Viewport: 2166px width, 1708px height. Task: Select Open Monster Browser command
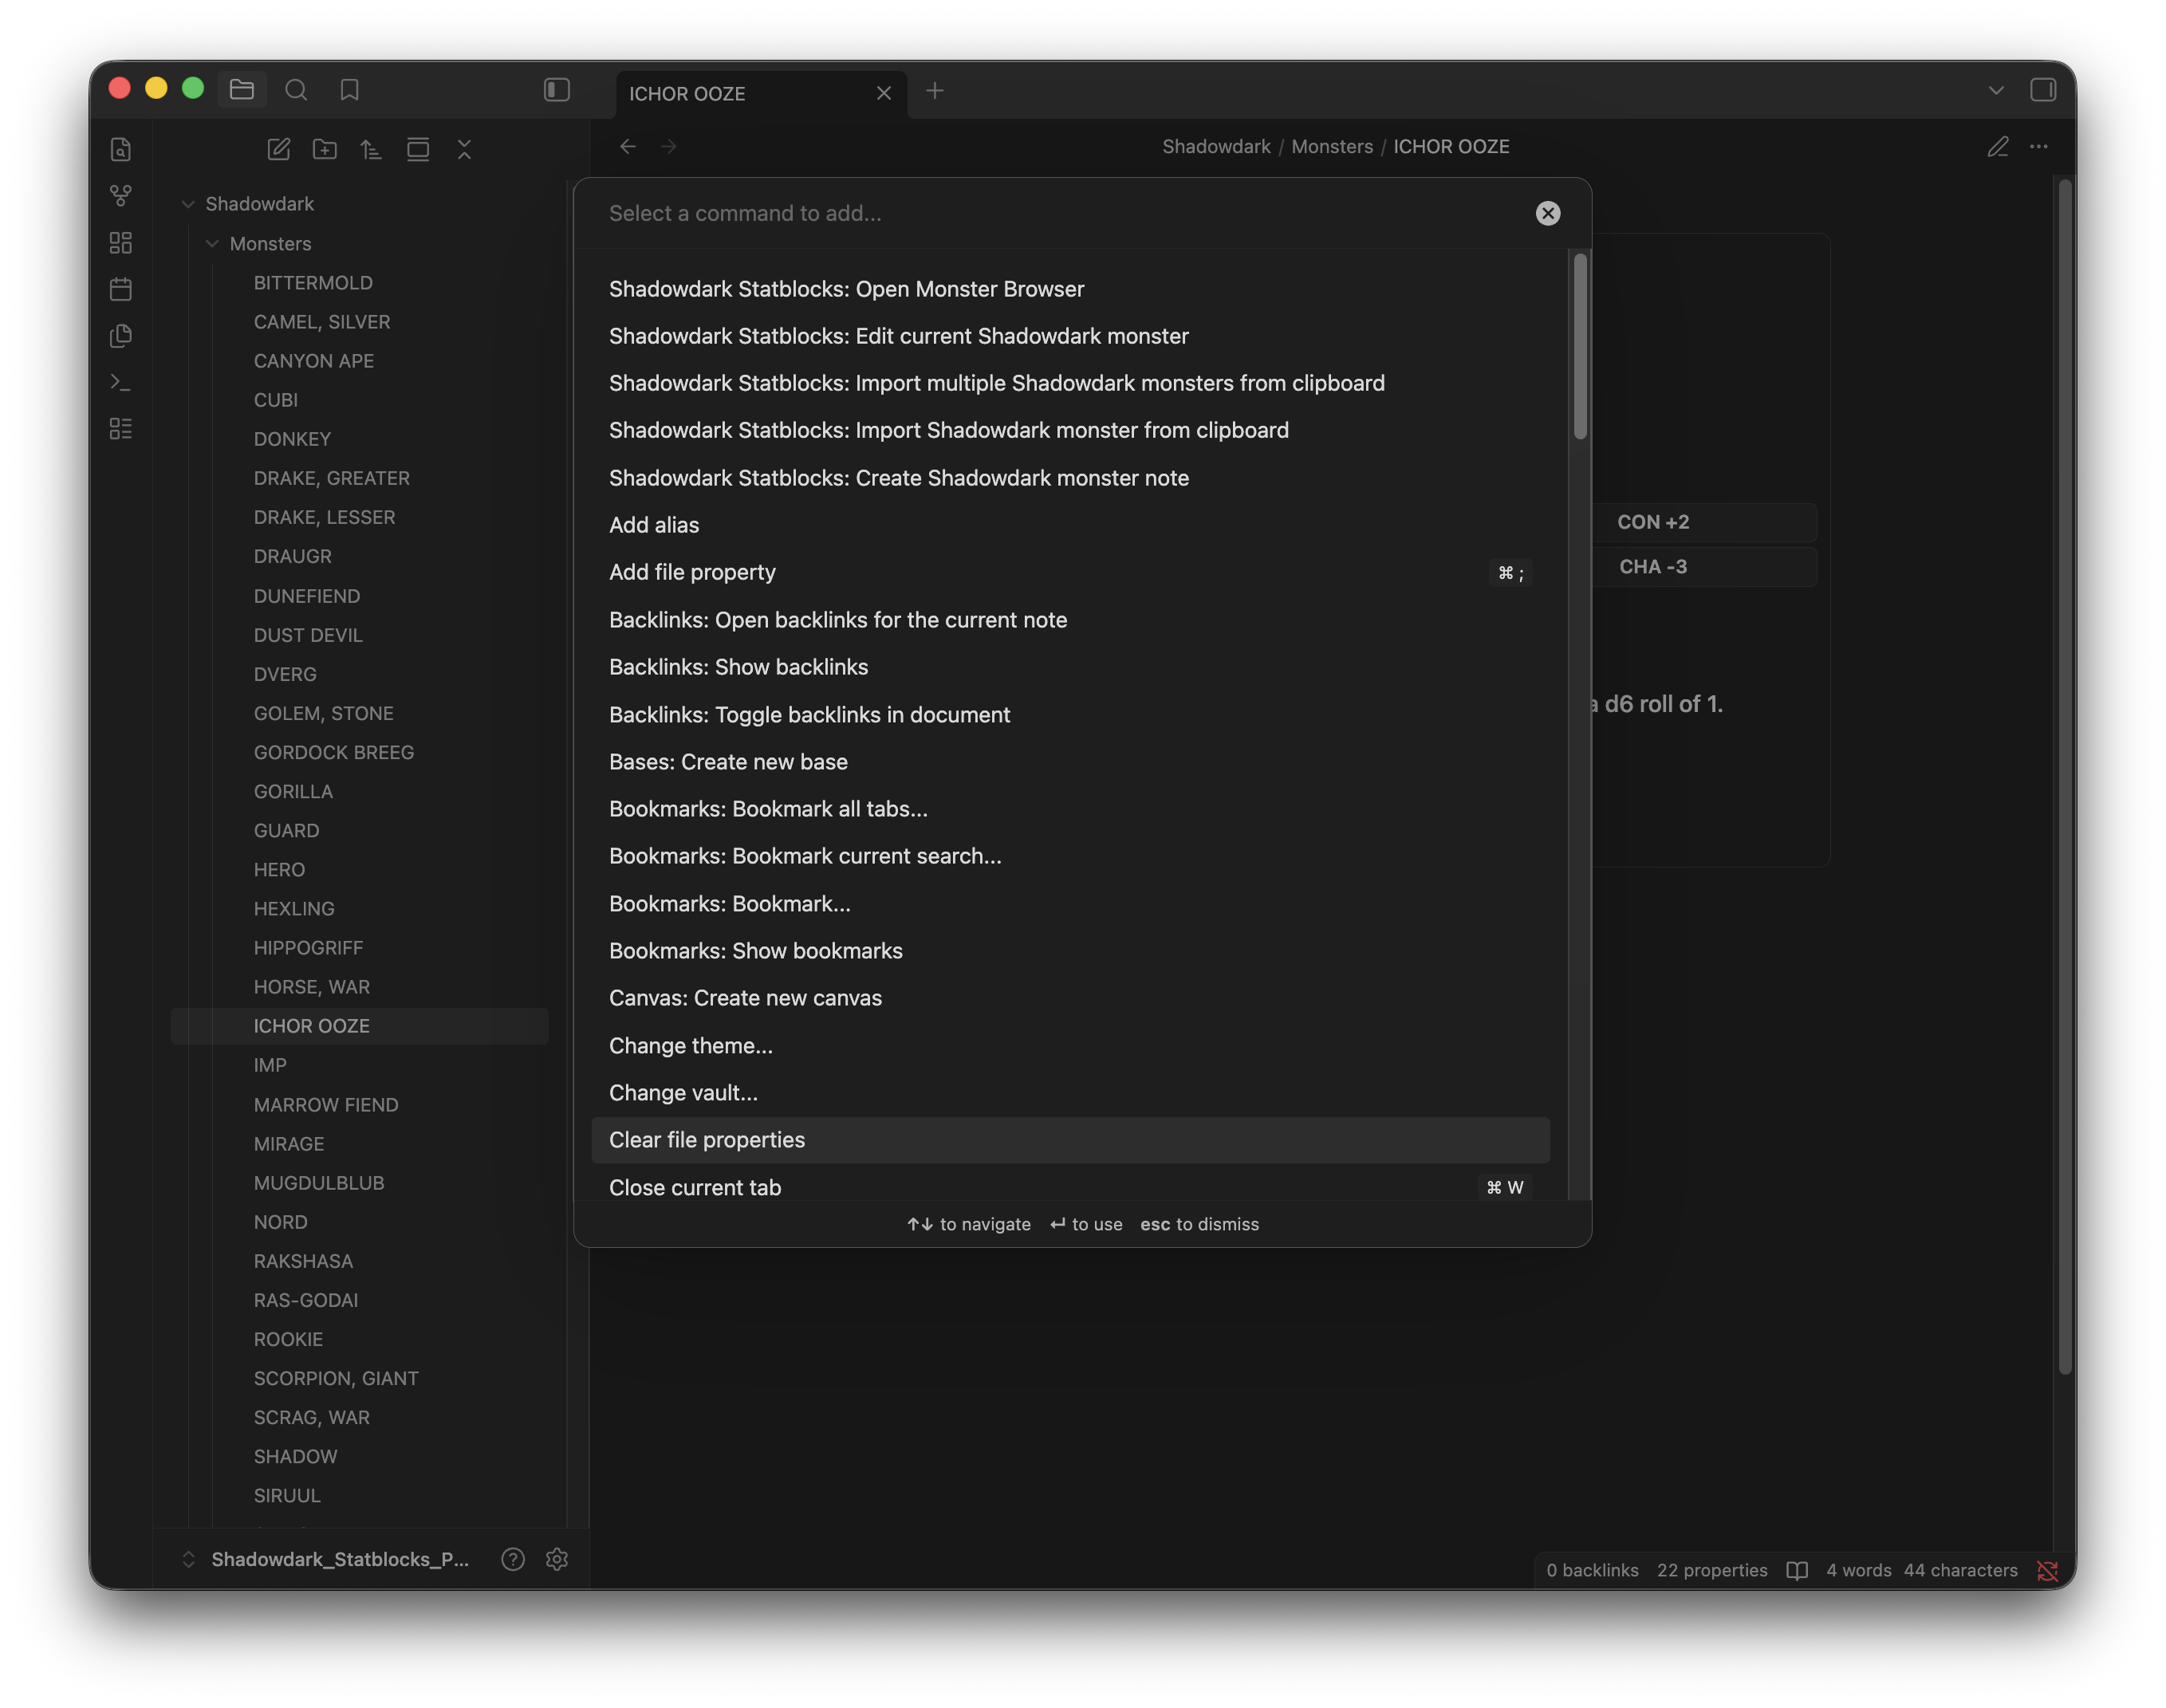click(x=1070, y=289)
